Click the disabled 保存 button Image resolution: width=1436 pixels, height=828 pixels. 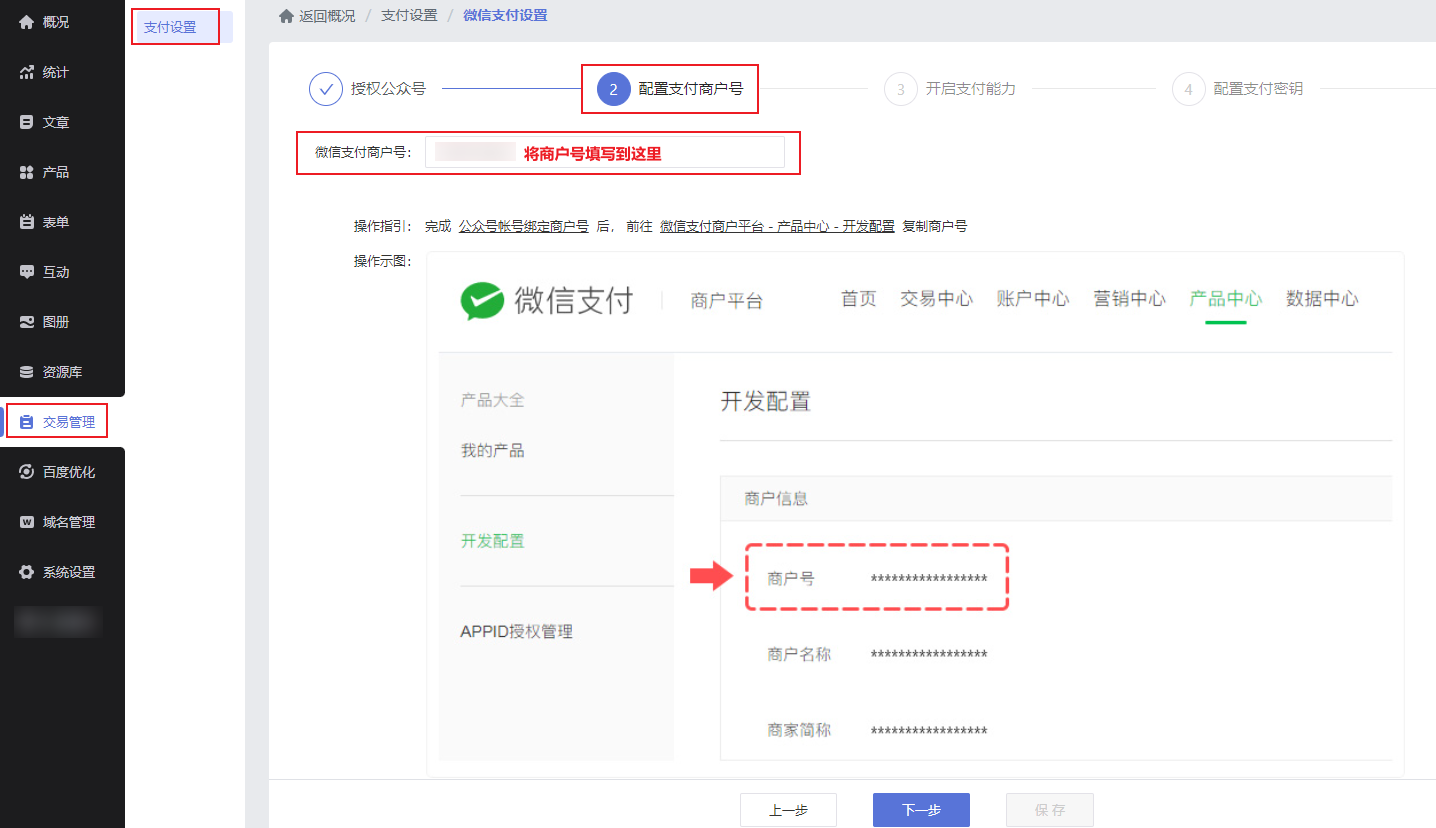pyautogui.click(x=1050, y=810)
